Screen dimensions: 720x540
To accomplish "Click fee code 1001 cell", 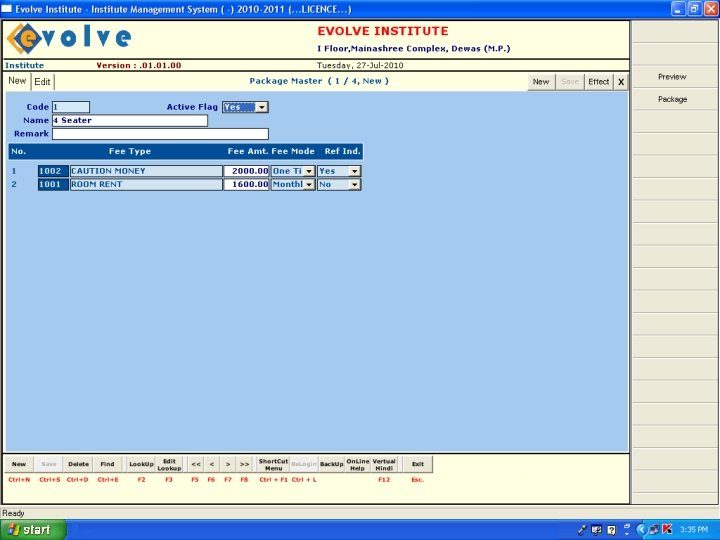I will [53, 185].
